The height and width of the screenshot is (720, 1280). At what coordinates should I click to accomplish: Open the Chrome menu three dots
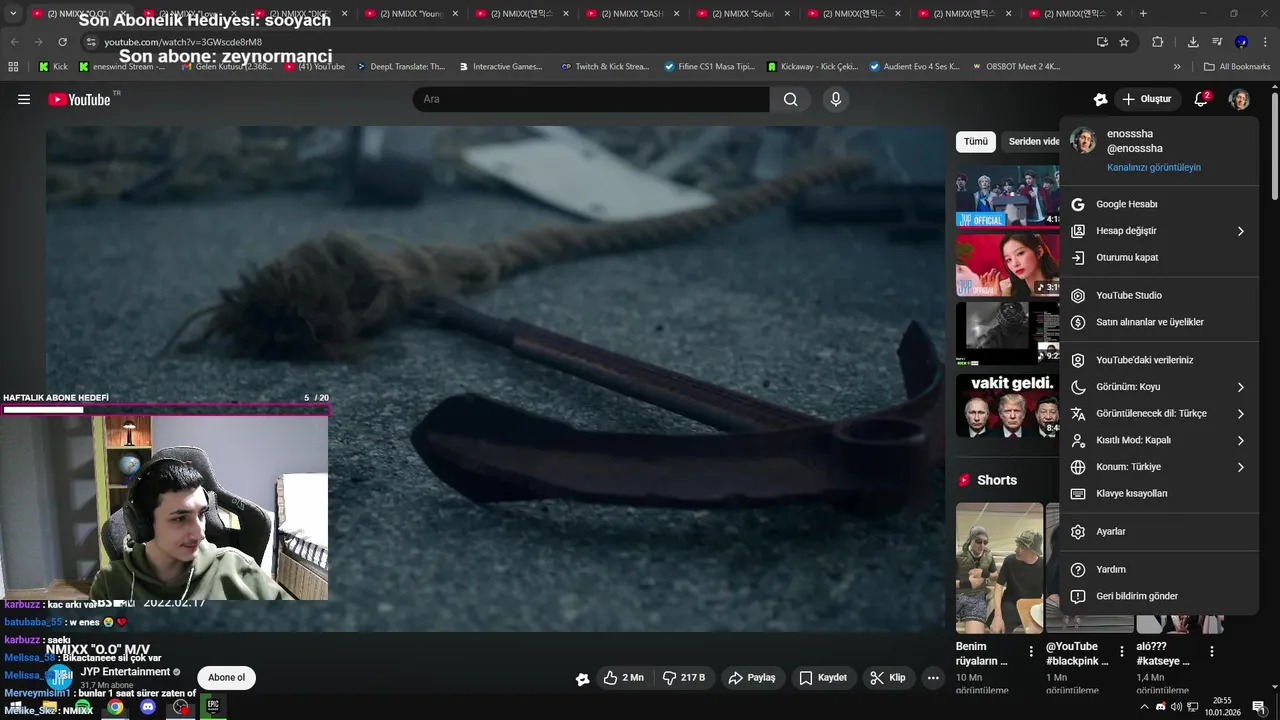point(1266,42)
